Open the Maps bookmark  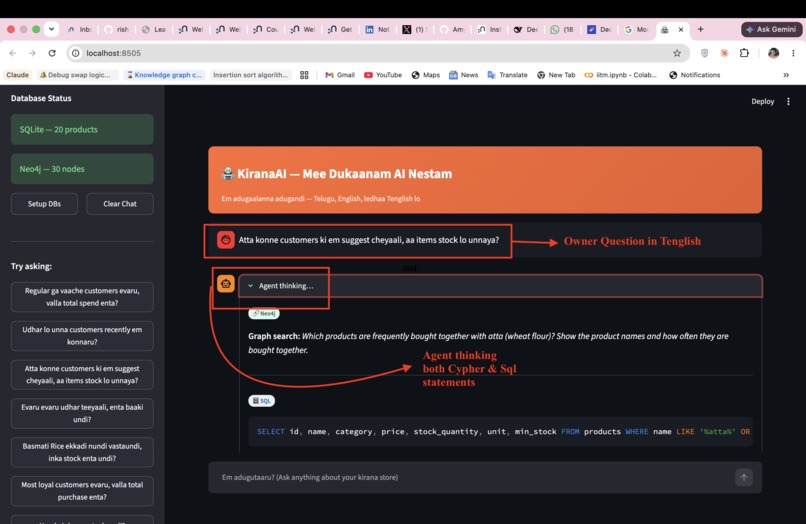point(426,75)
